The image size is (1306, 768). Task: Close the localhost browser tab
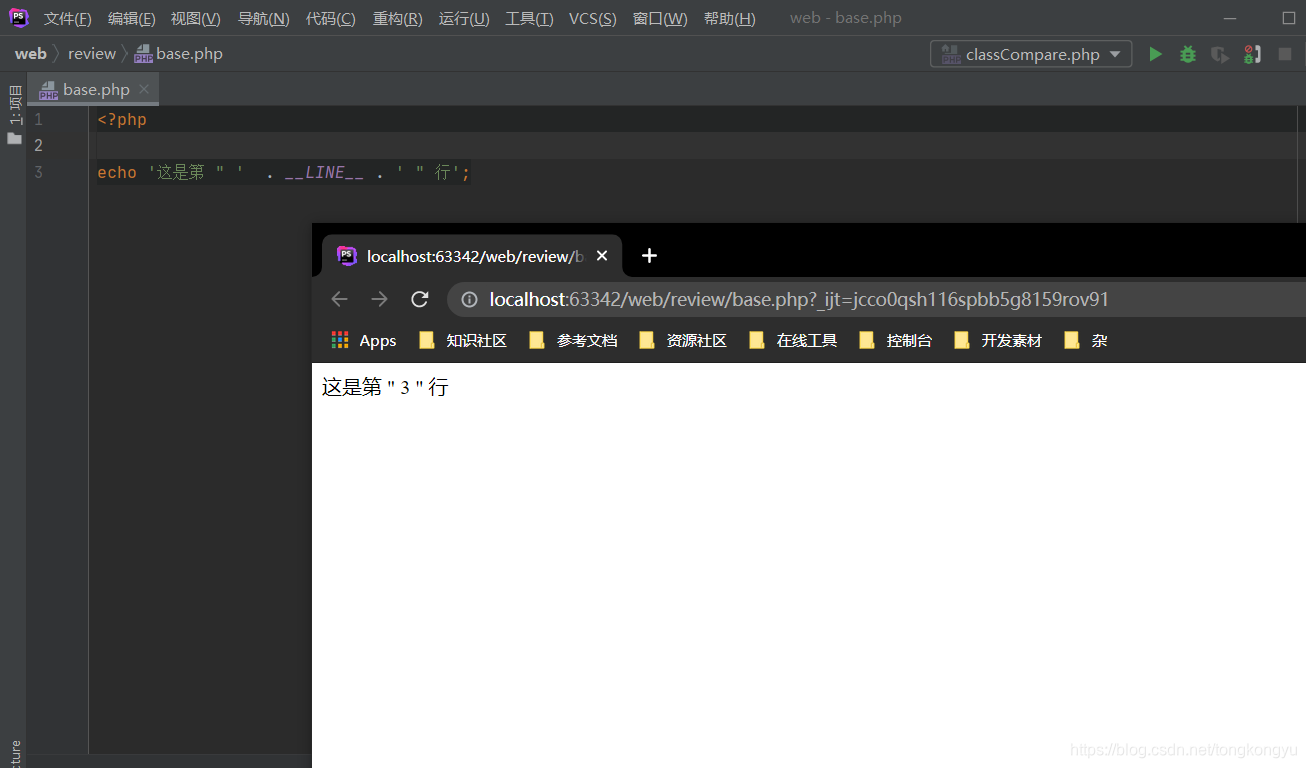pos(602,256)
